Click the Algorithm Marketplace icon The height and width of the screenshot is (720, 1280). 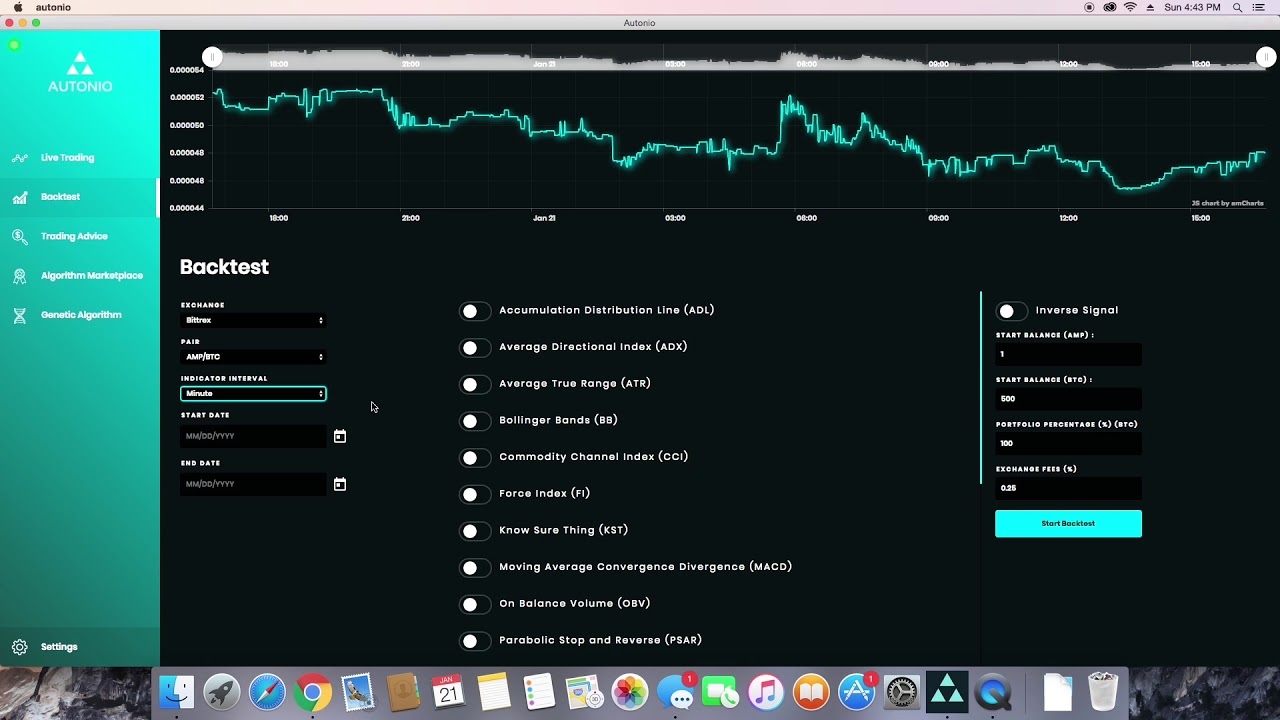tap(20, 276)
